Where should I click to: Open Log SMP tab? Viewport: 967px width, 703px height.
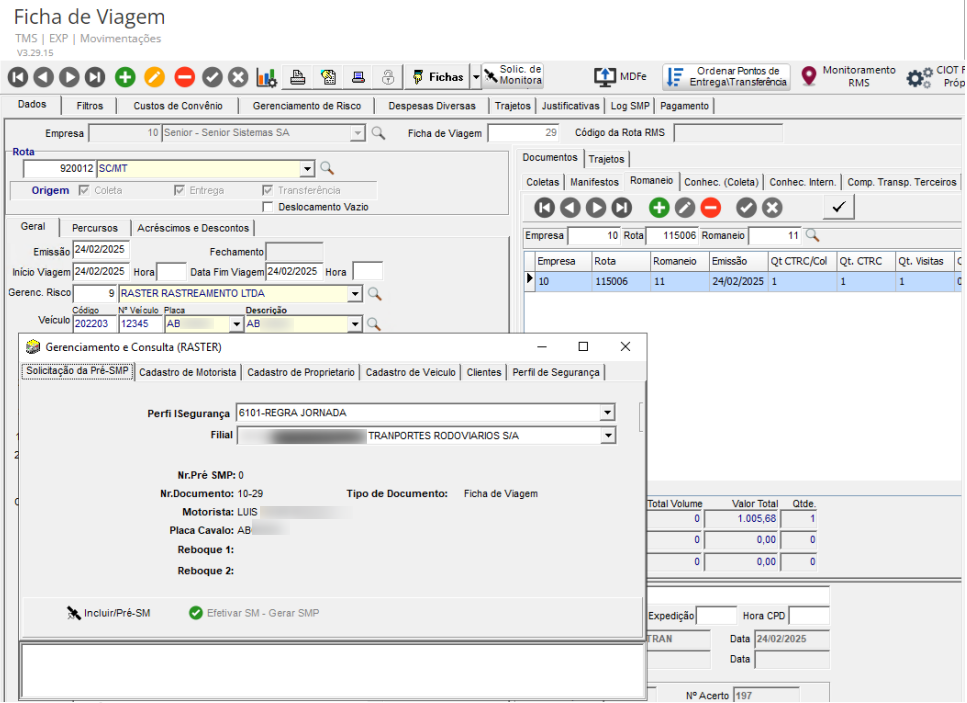(630, 106)
